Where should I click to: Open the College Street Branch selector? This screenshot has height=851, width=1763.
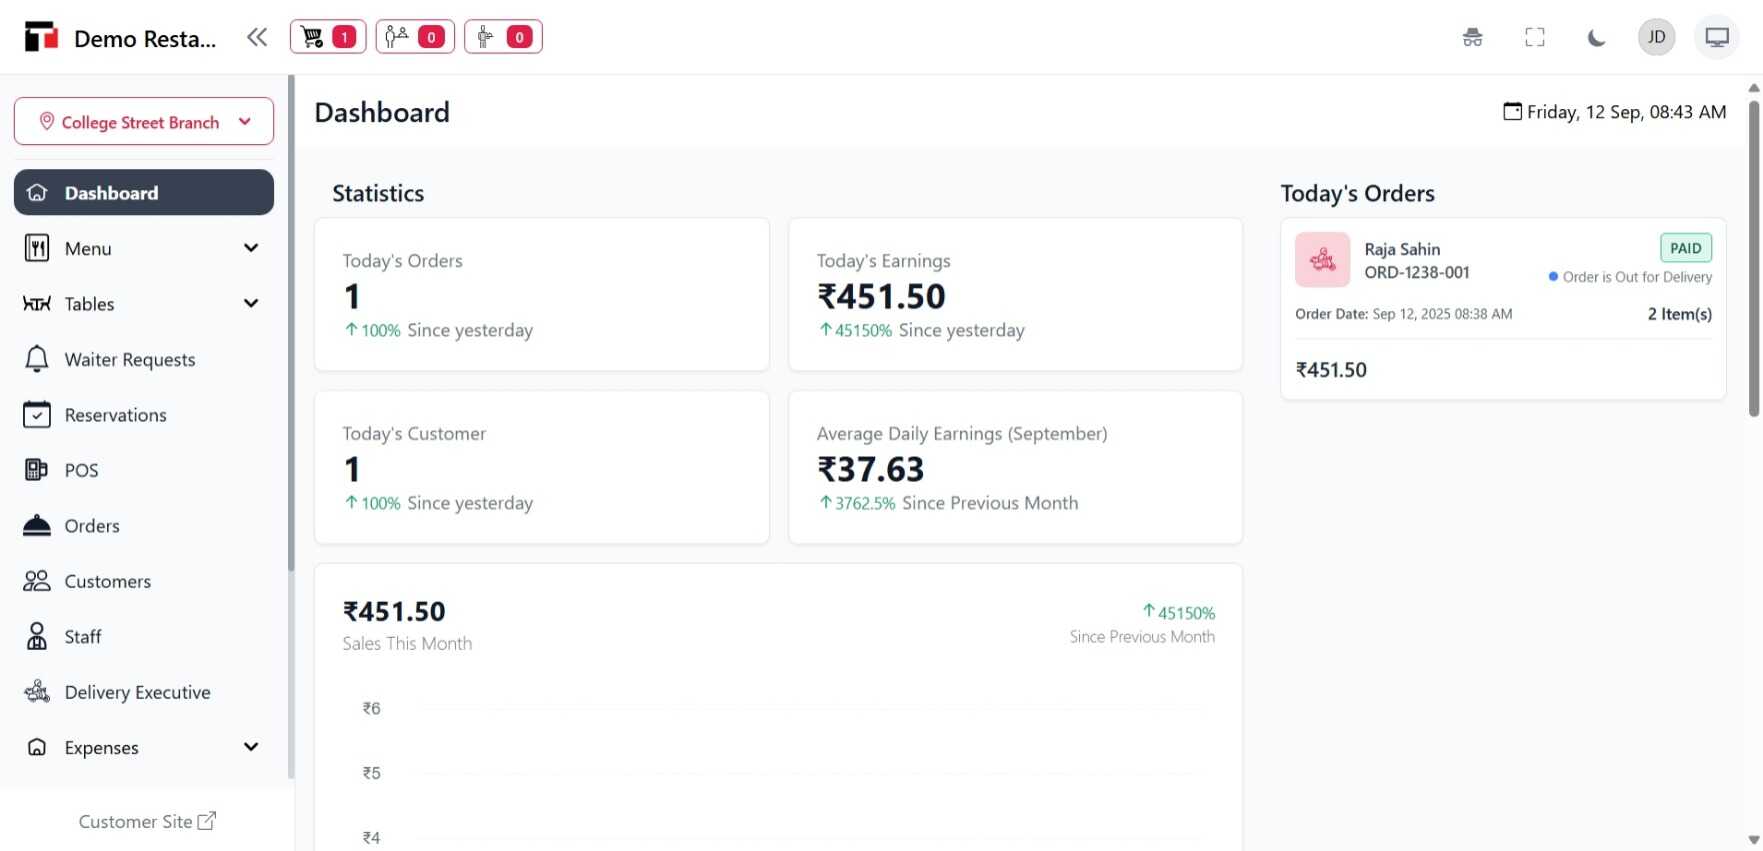144,122
